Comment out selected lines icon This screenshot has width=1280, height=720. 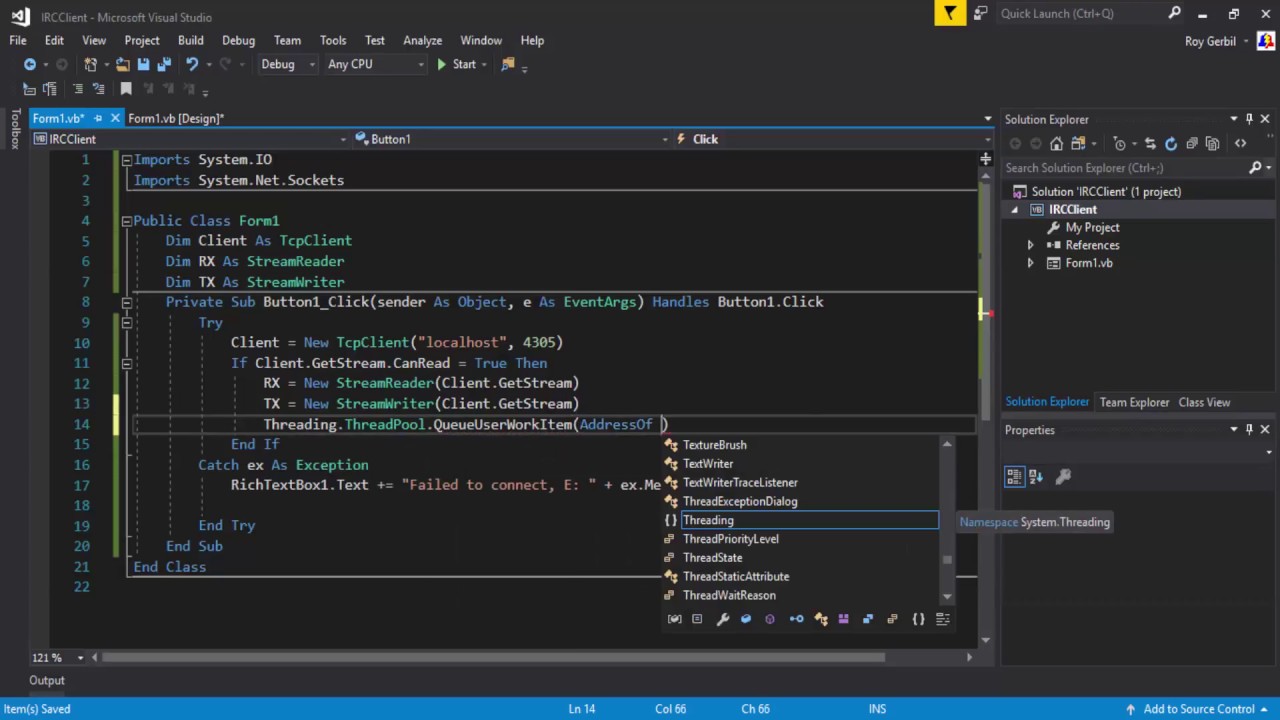tap(77, 89)
